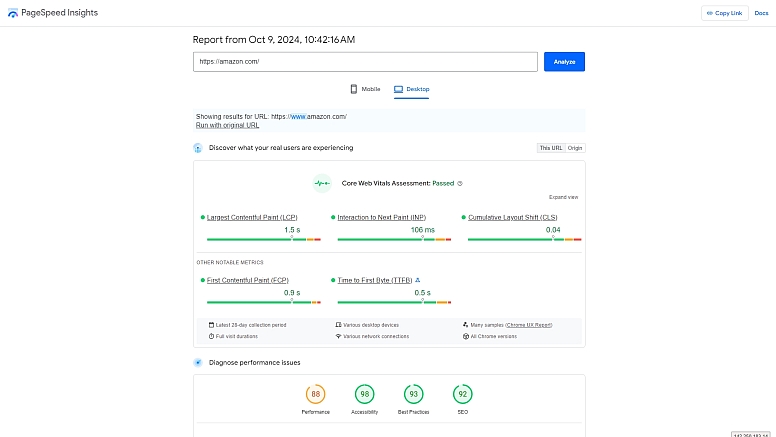Click the wifi icon for network connections

[339, 336]
